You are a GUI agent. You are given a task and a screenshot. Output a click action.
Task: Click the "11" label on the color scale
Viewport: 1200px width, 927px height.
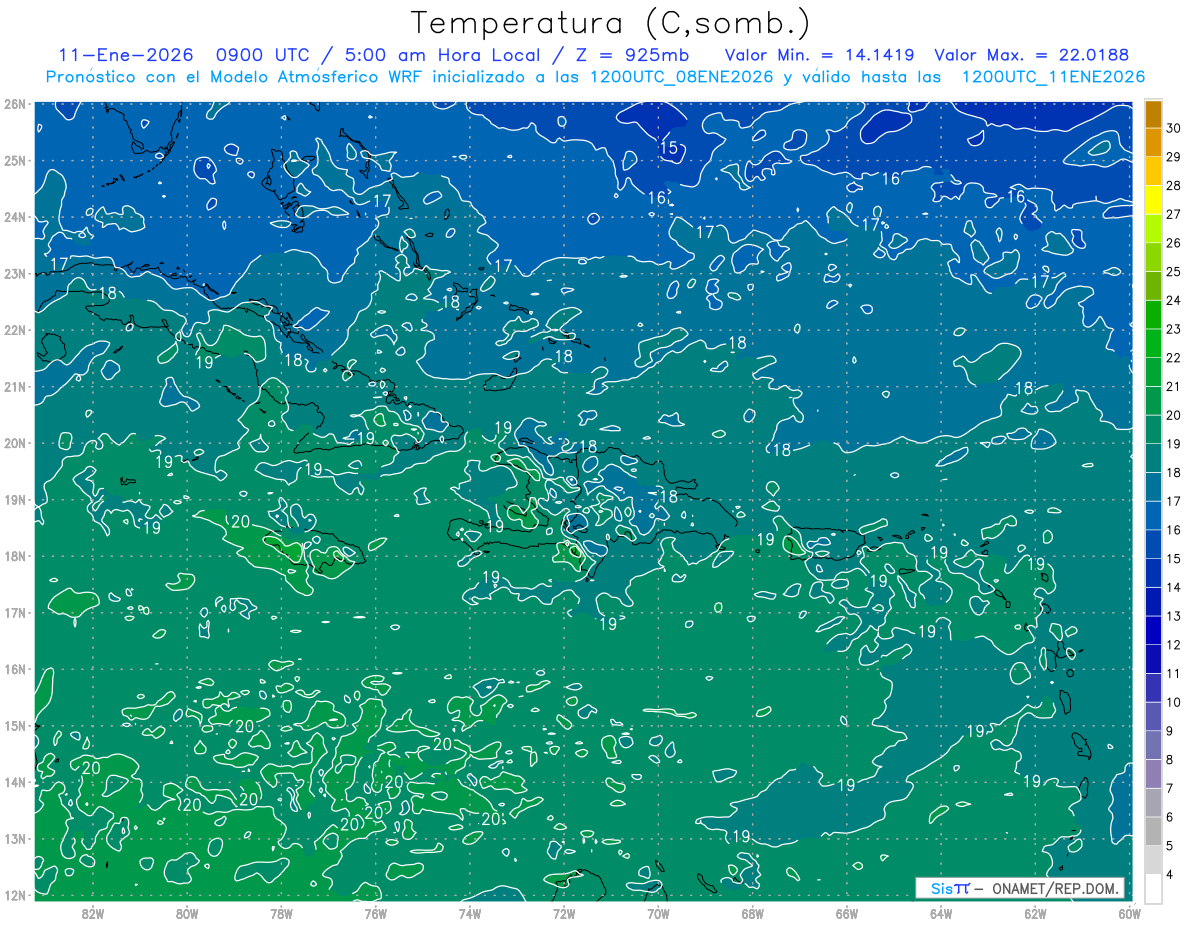tap(1174, 673)
